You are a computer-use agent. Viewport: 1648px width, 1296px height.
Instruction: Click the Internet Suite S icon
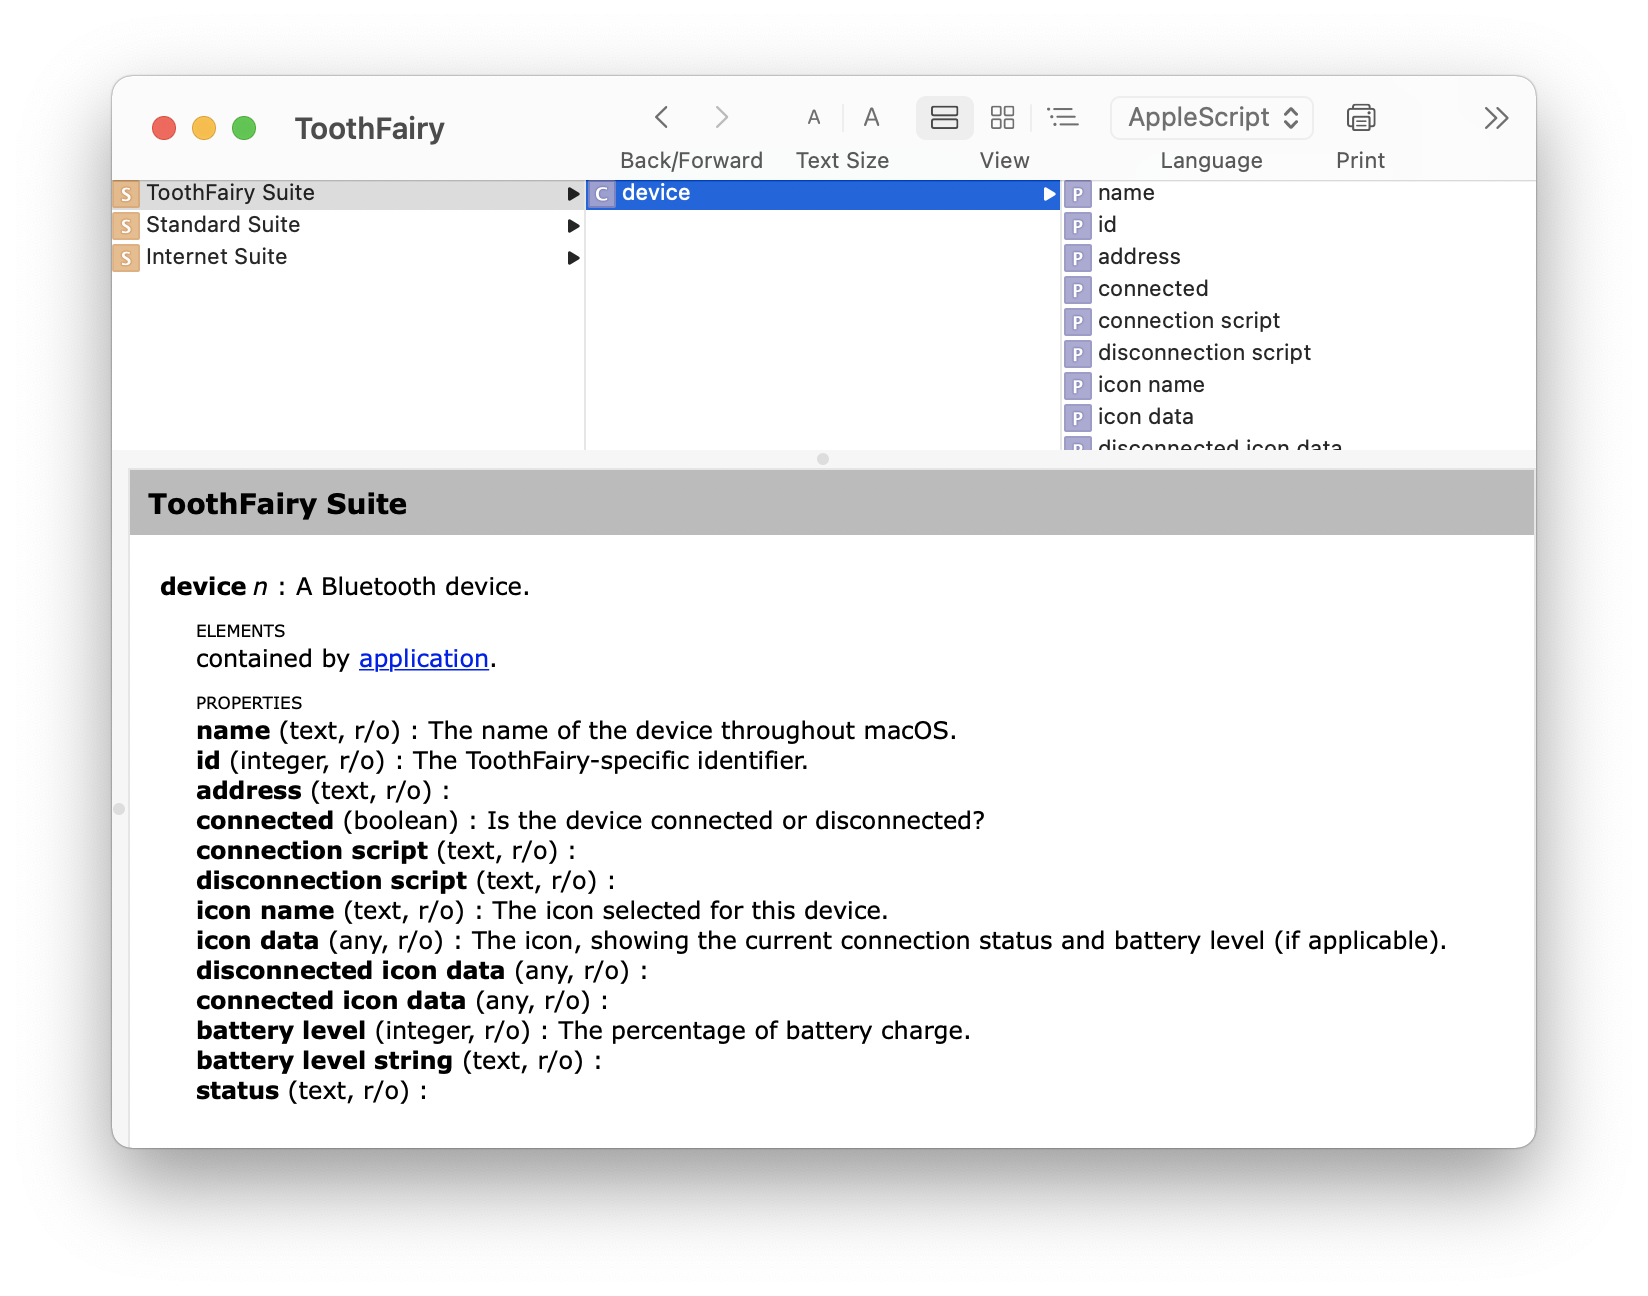(126, 258)
